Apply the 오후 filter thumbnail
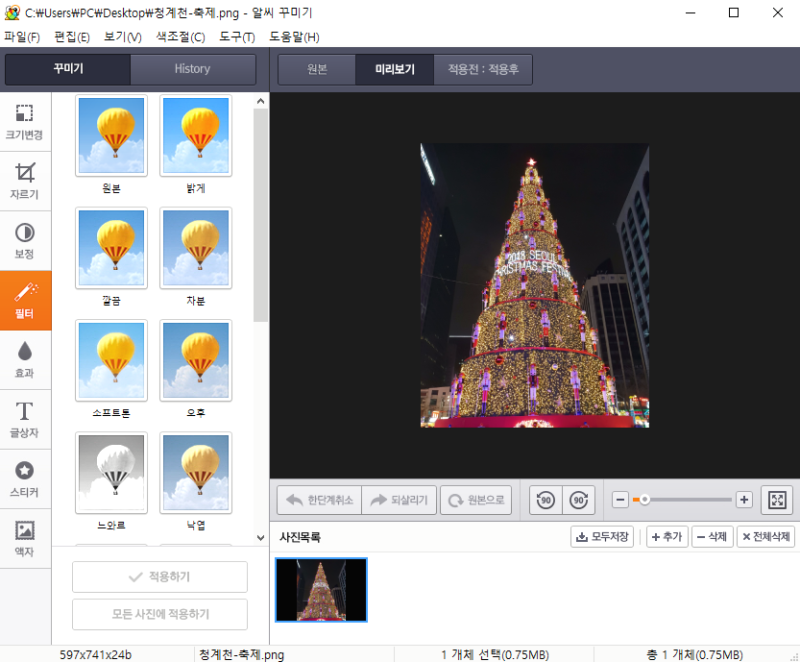800x662 pixels. [196, 360]
